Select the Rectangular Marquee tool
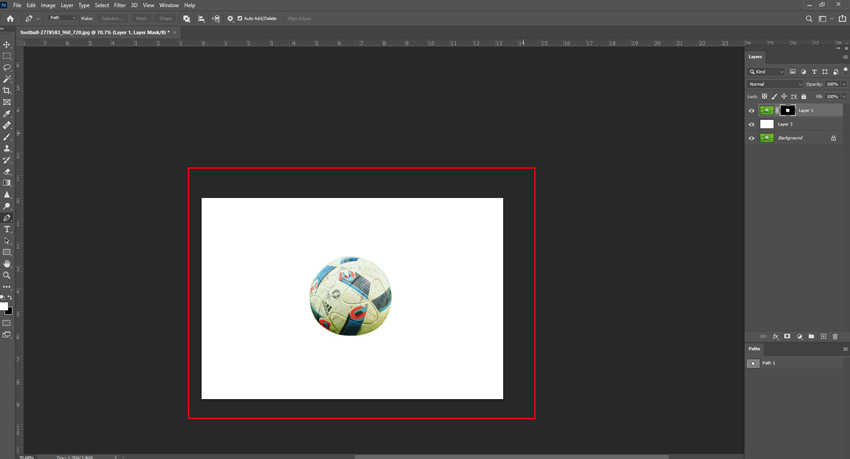The width and height of the screenshot is (850, 459). (7, 56)
